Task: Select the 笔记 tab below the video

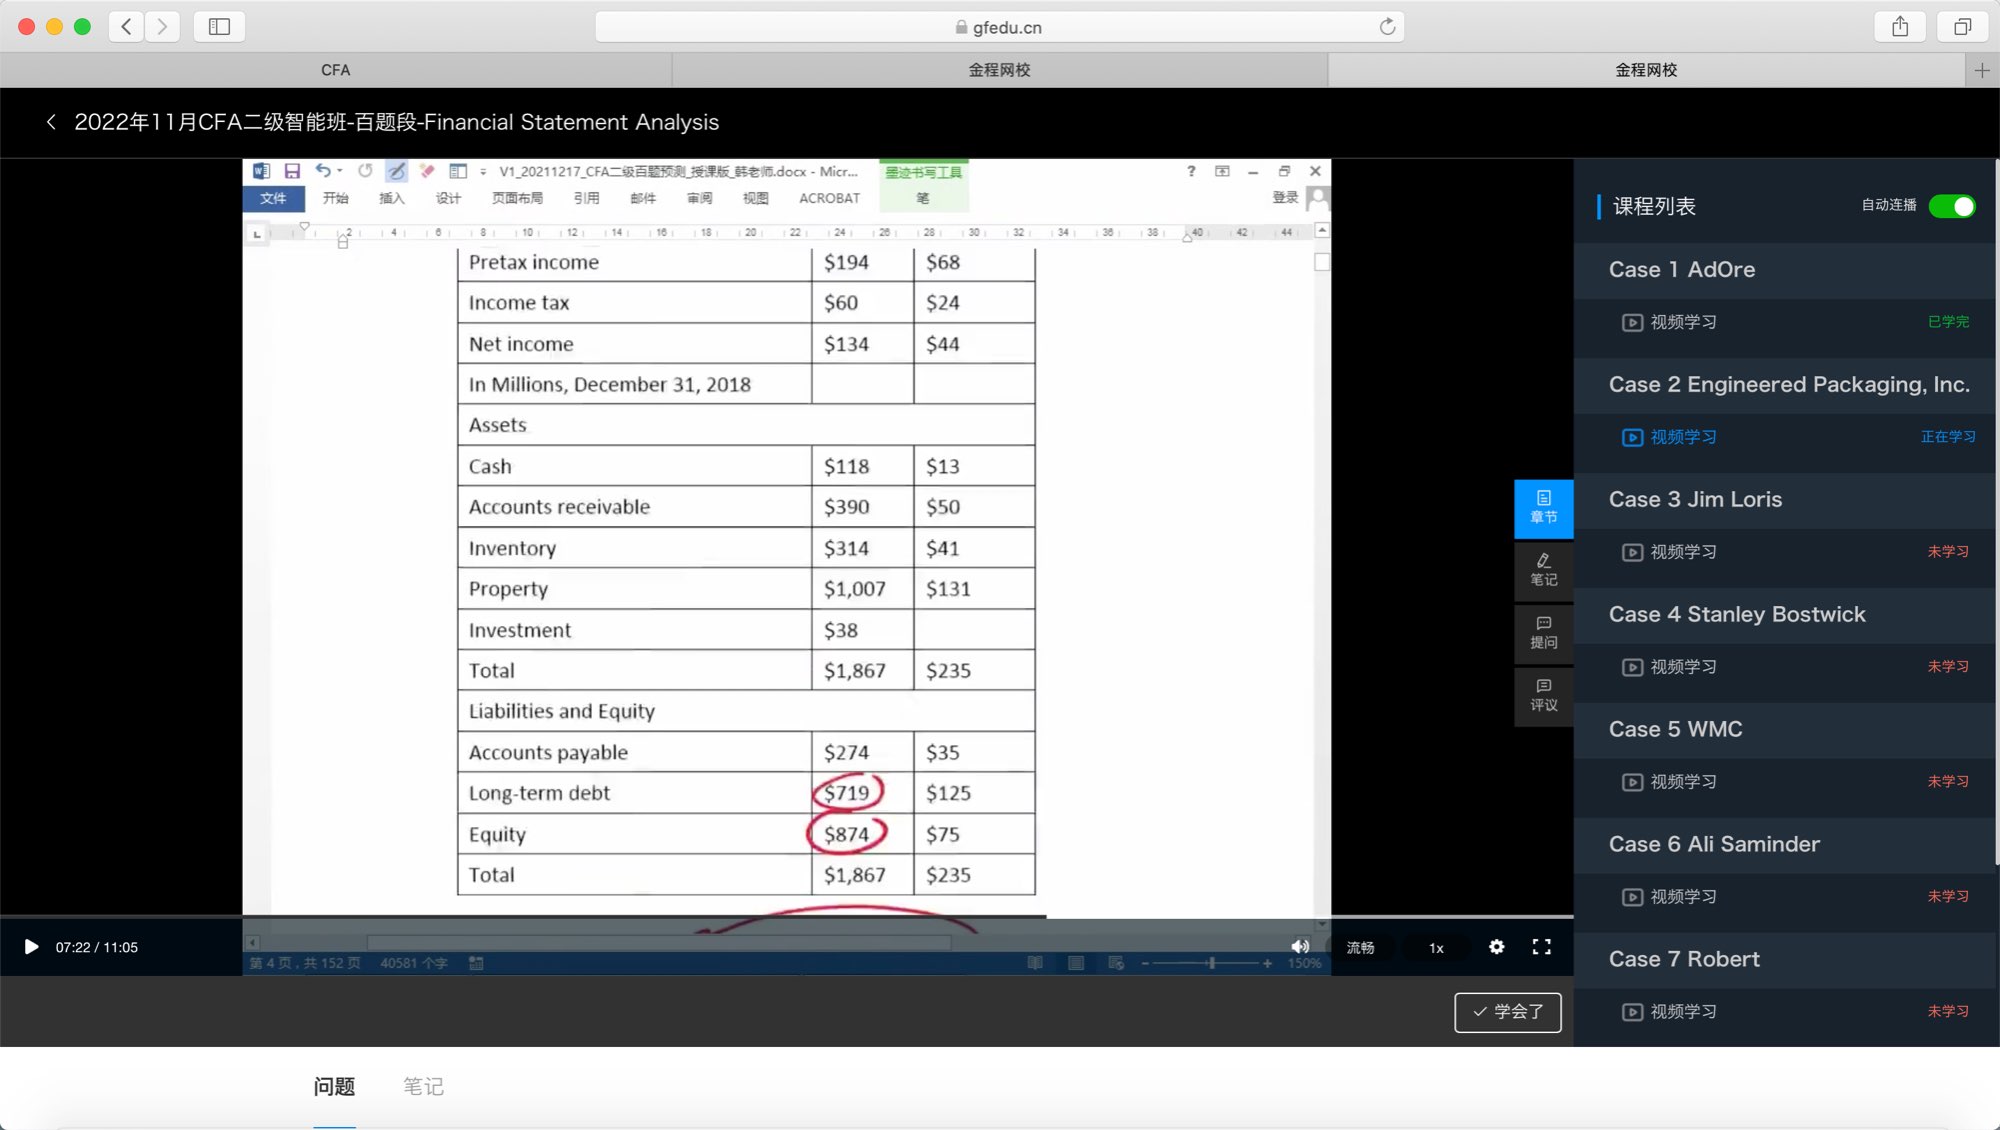Action: coord(423,1087)
